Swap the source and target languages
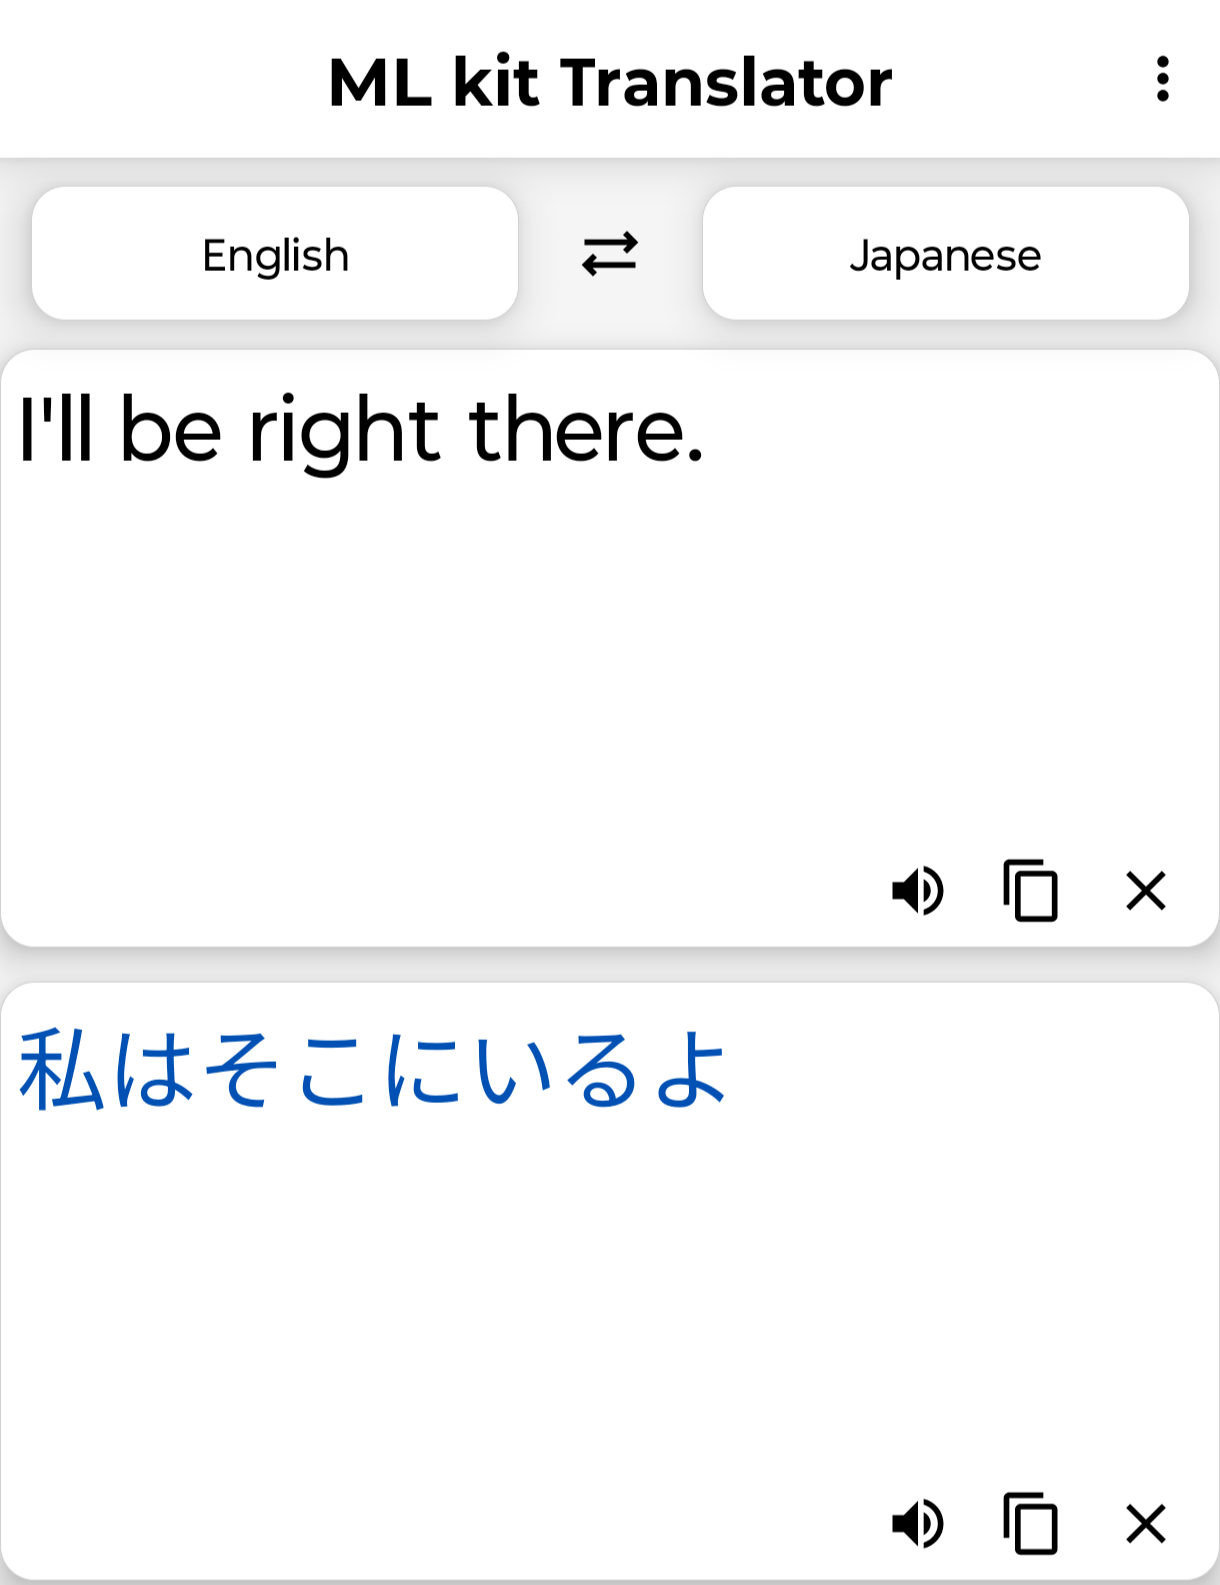 click(609, 254)
